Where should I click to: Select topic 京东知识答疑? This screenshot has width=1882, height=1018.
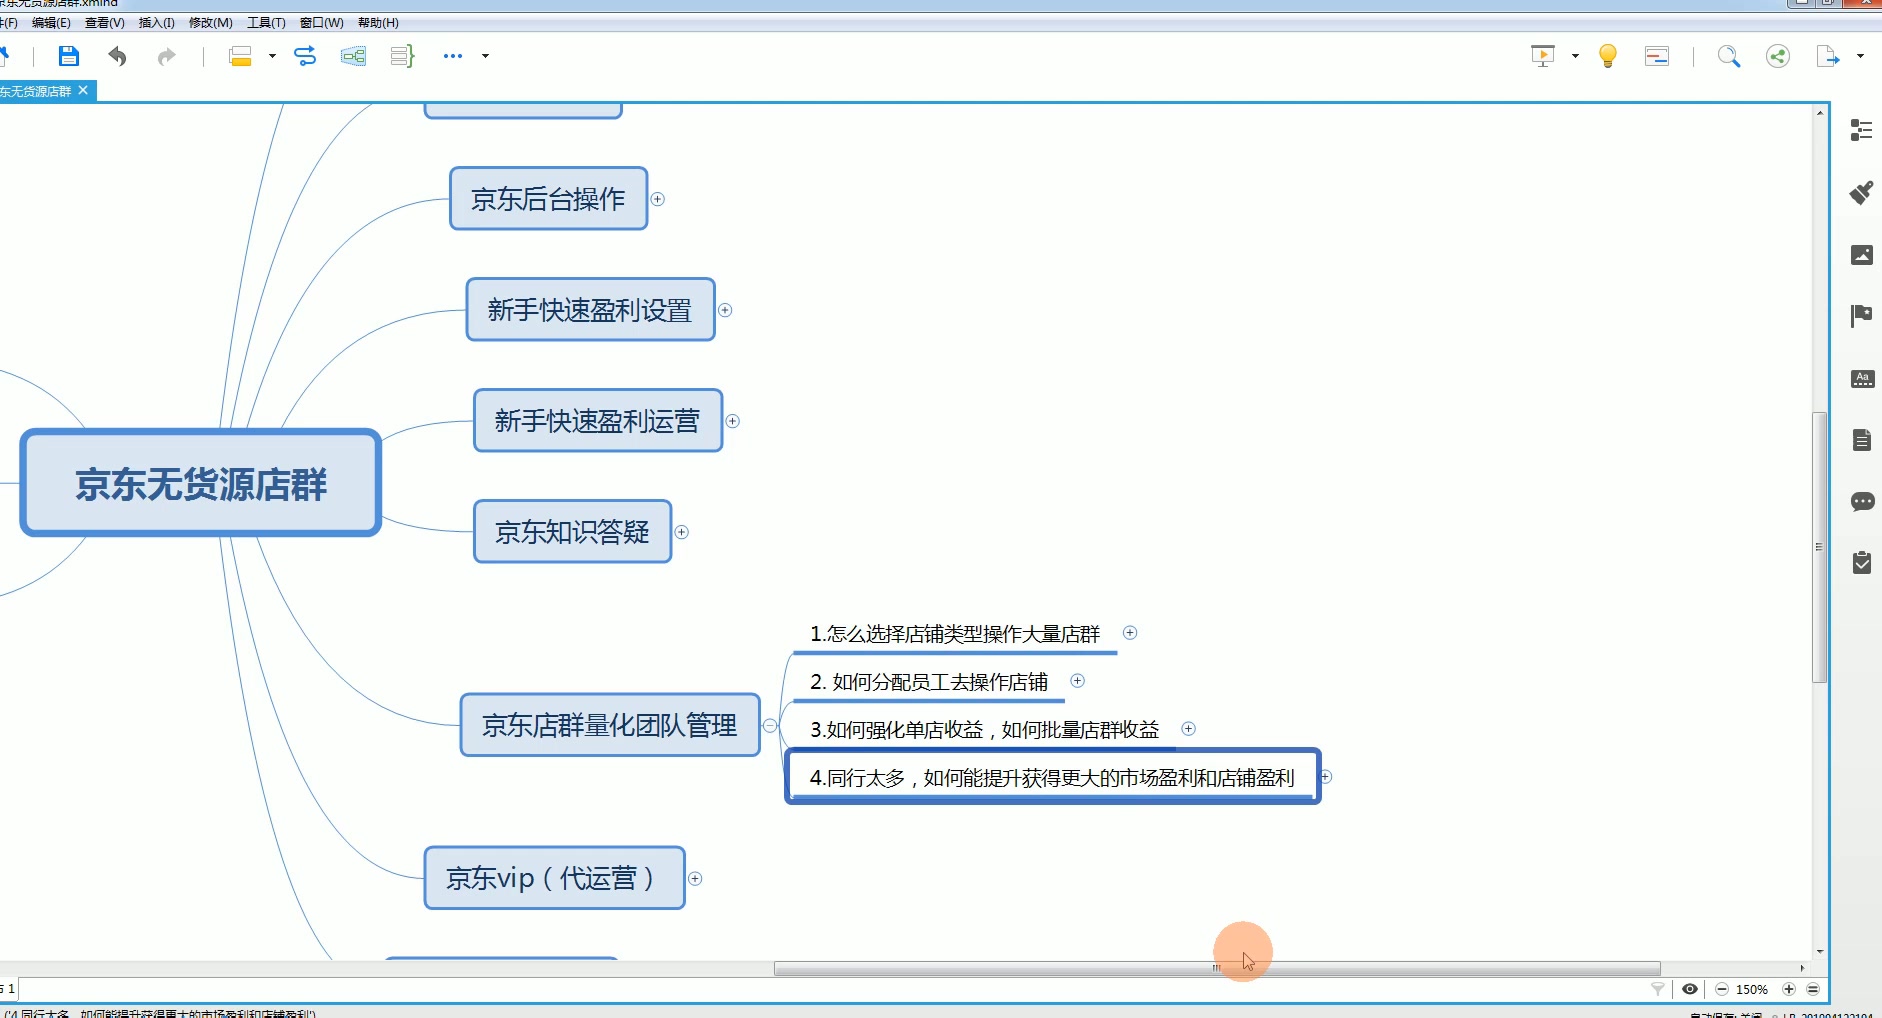pyautogui.click(x=572, y=532)
